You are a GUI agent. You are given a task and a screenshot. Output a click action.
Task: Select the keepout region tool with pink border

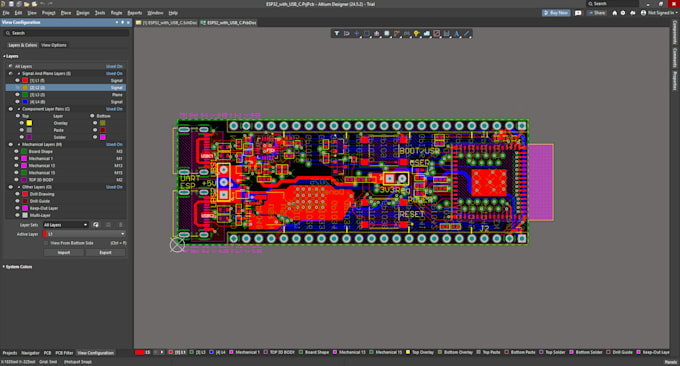(437, 33)
